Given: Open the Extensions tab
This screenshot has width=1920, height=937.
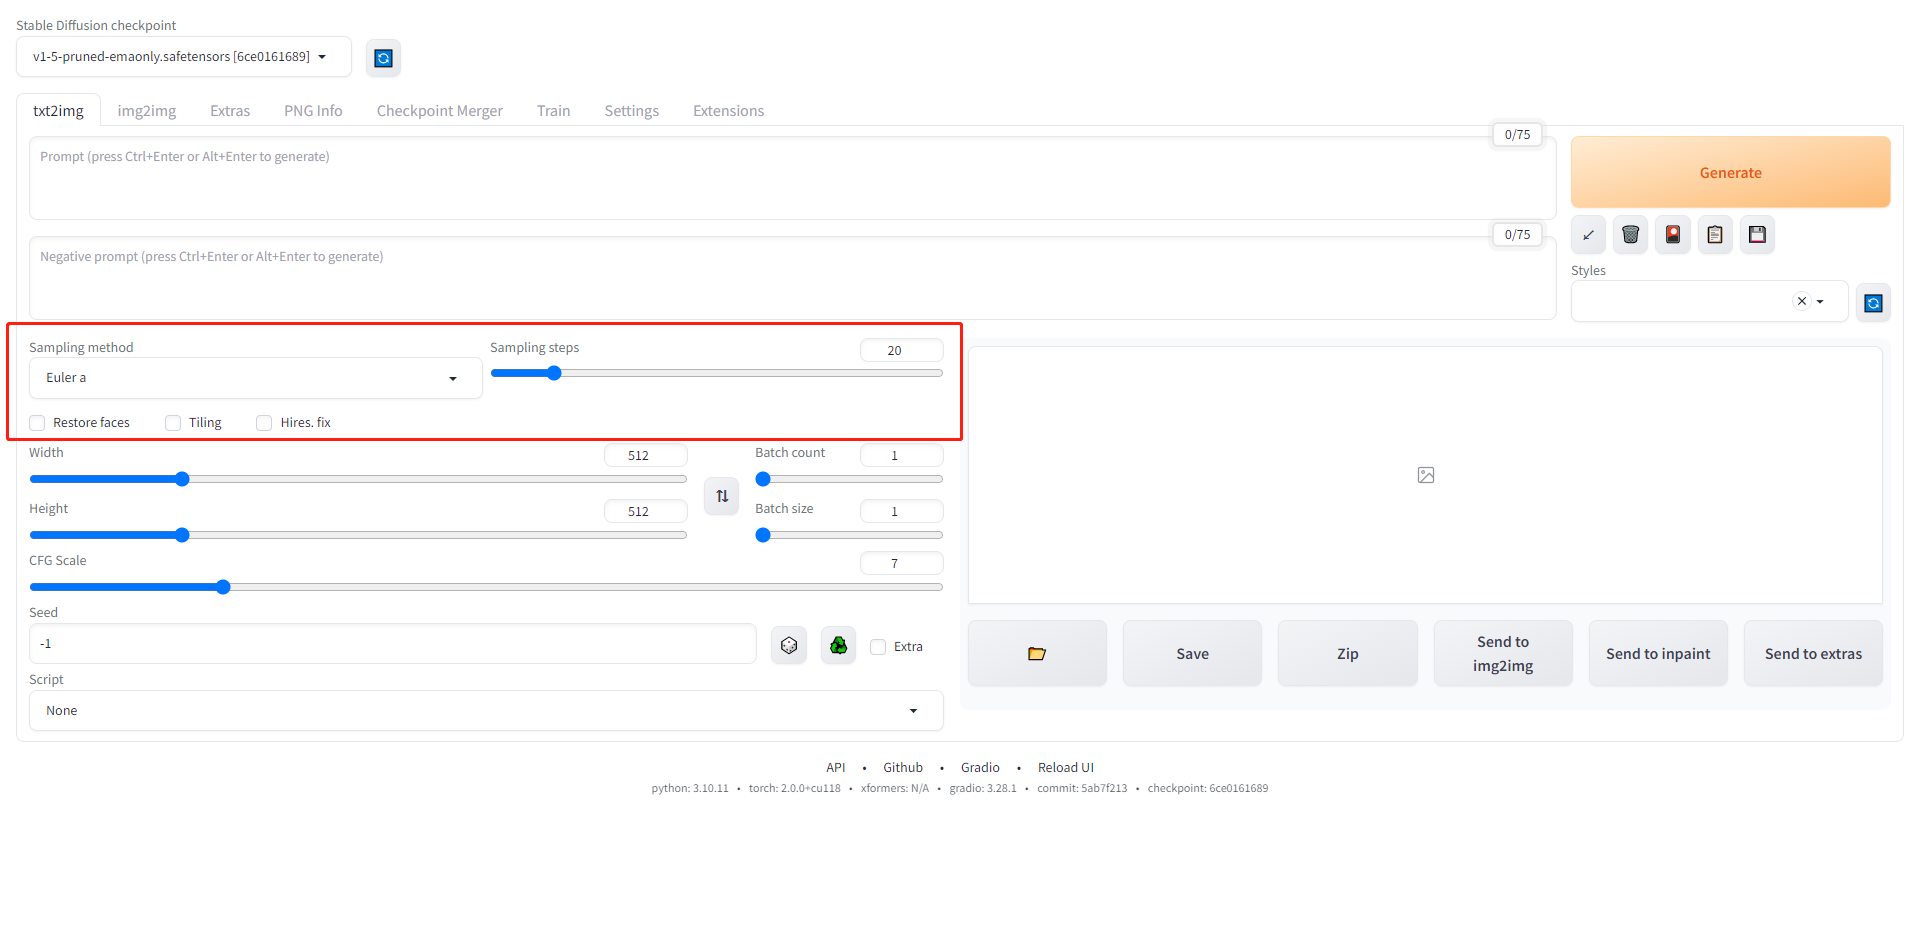Looking at the screenshot, I should 728,111.
